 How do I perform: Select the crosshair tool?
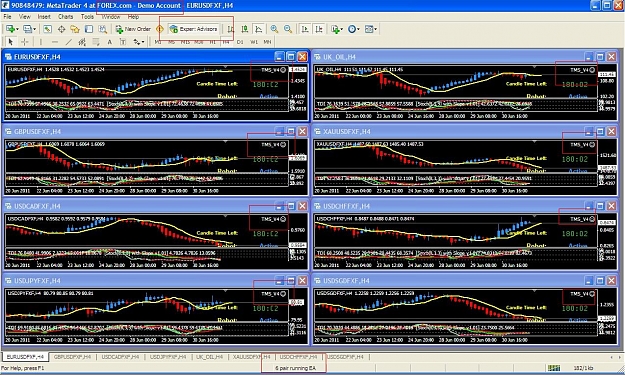point(25,42)
